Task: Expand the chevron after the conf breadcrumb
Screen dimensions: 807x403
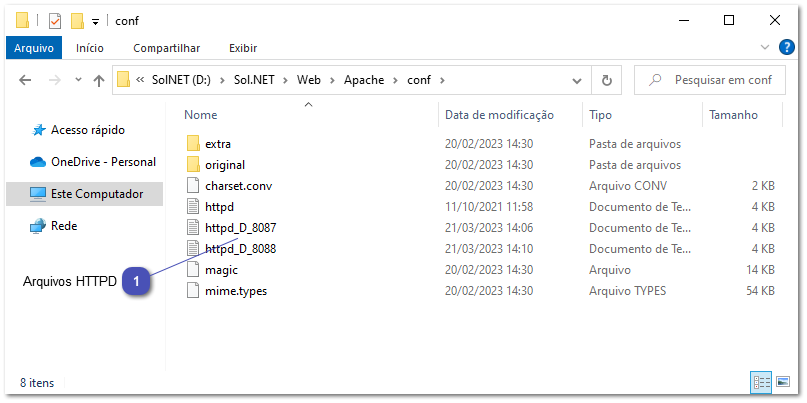Action: pyautogui.click(x=441, y=80)
